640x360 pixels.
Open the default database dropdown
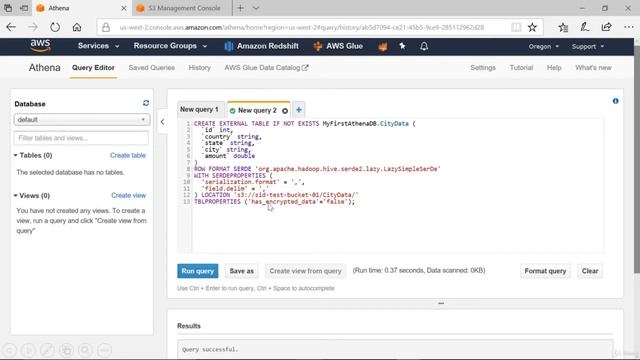pyautogui.click(x=82, y=120)
